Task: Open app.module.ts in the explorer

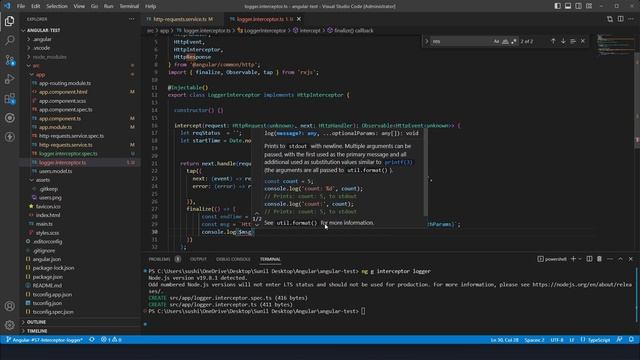Action: [56, 127]
